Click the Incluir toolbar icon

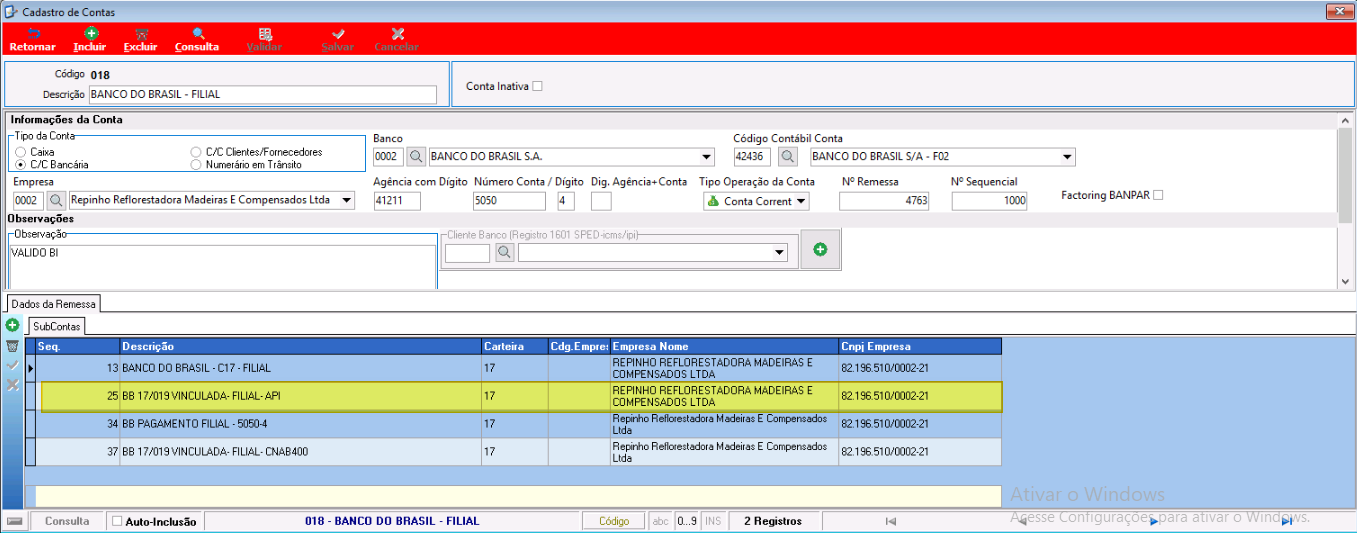pyautogui.click(x=90, y=33)
